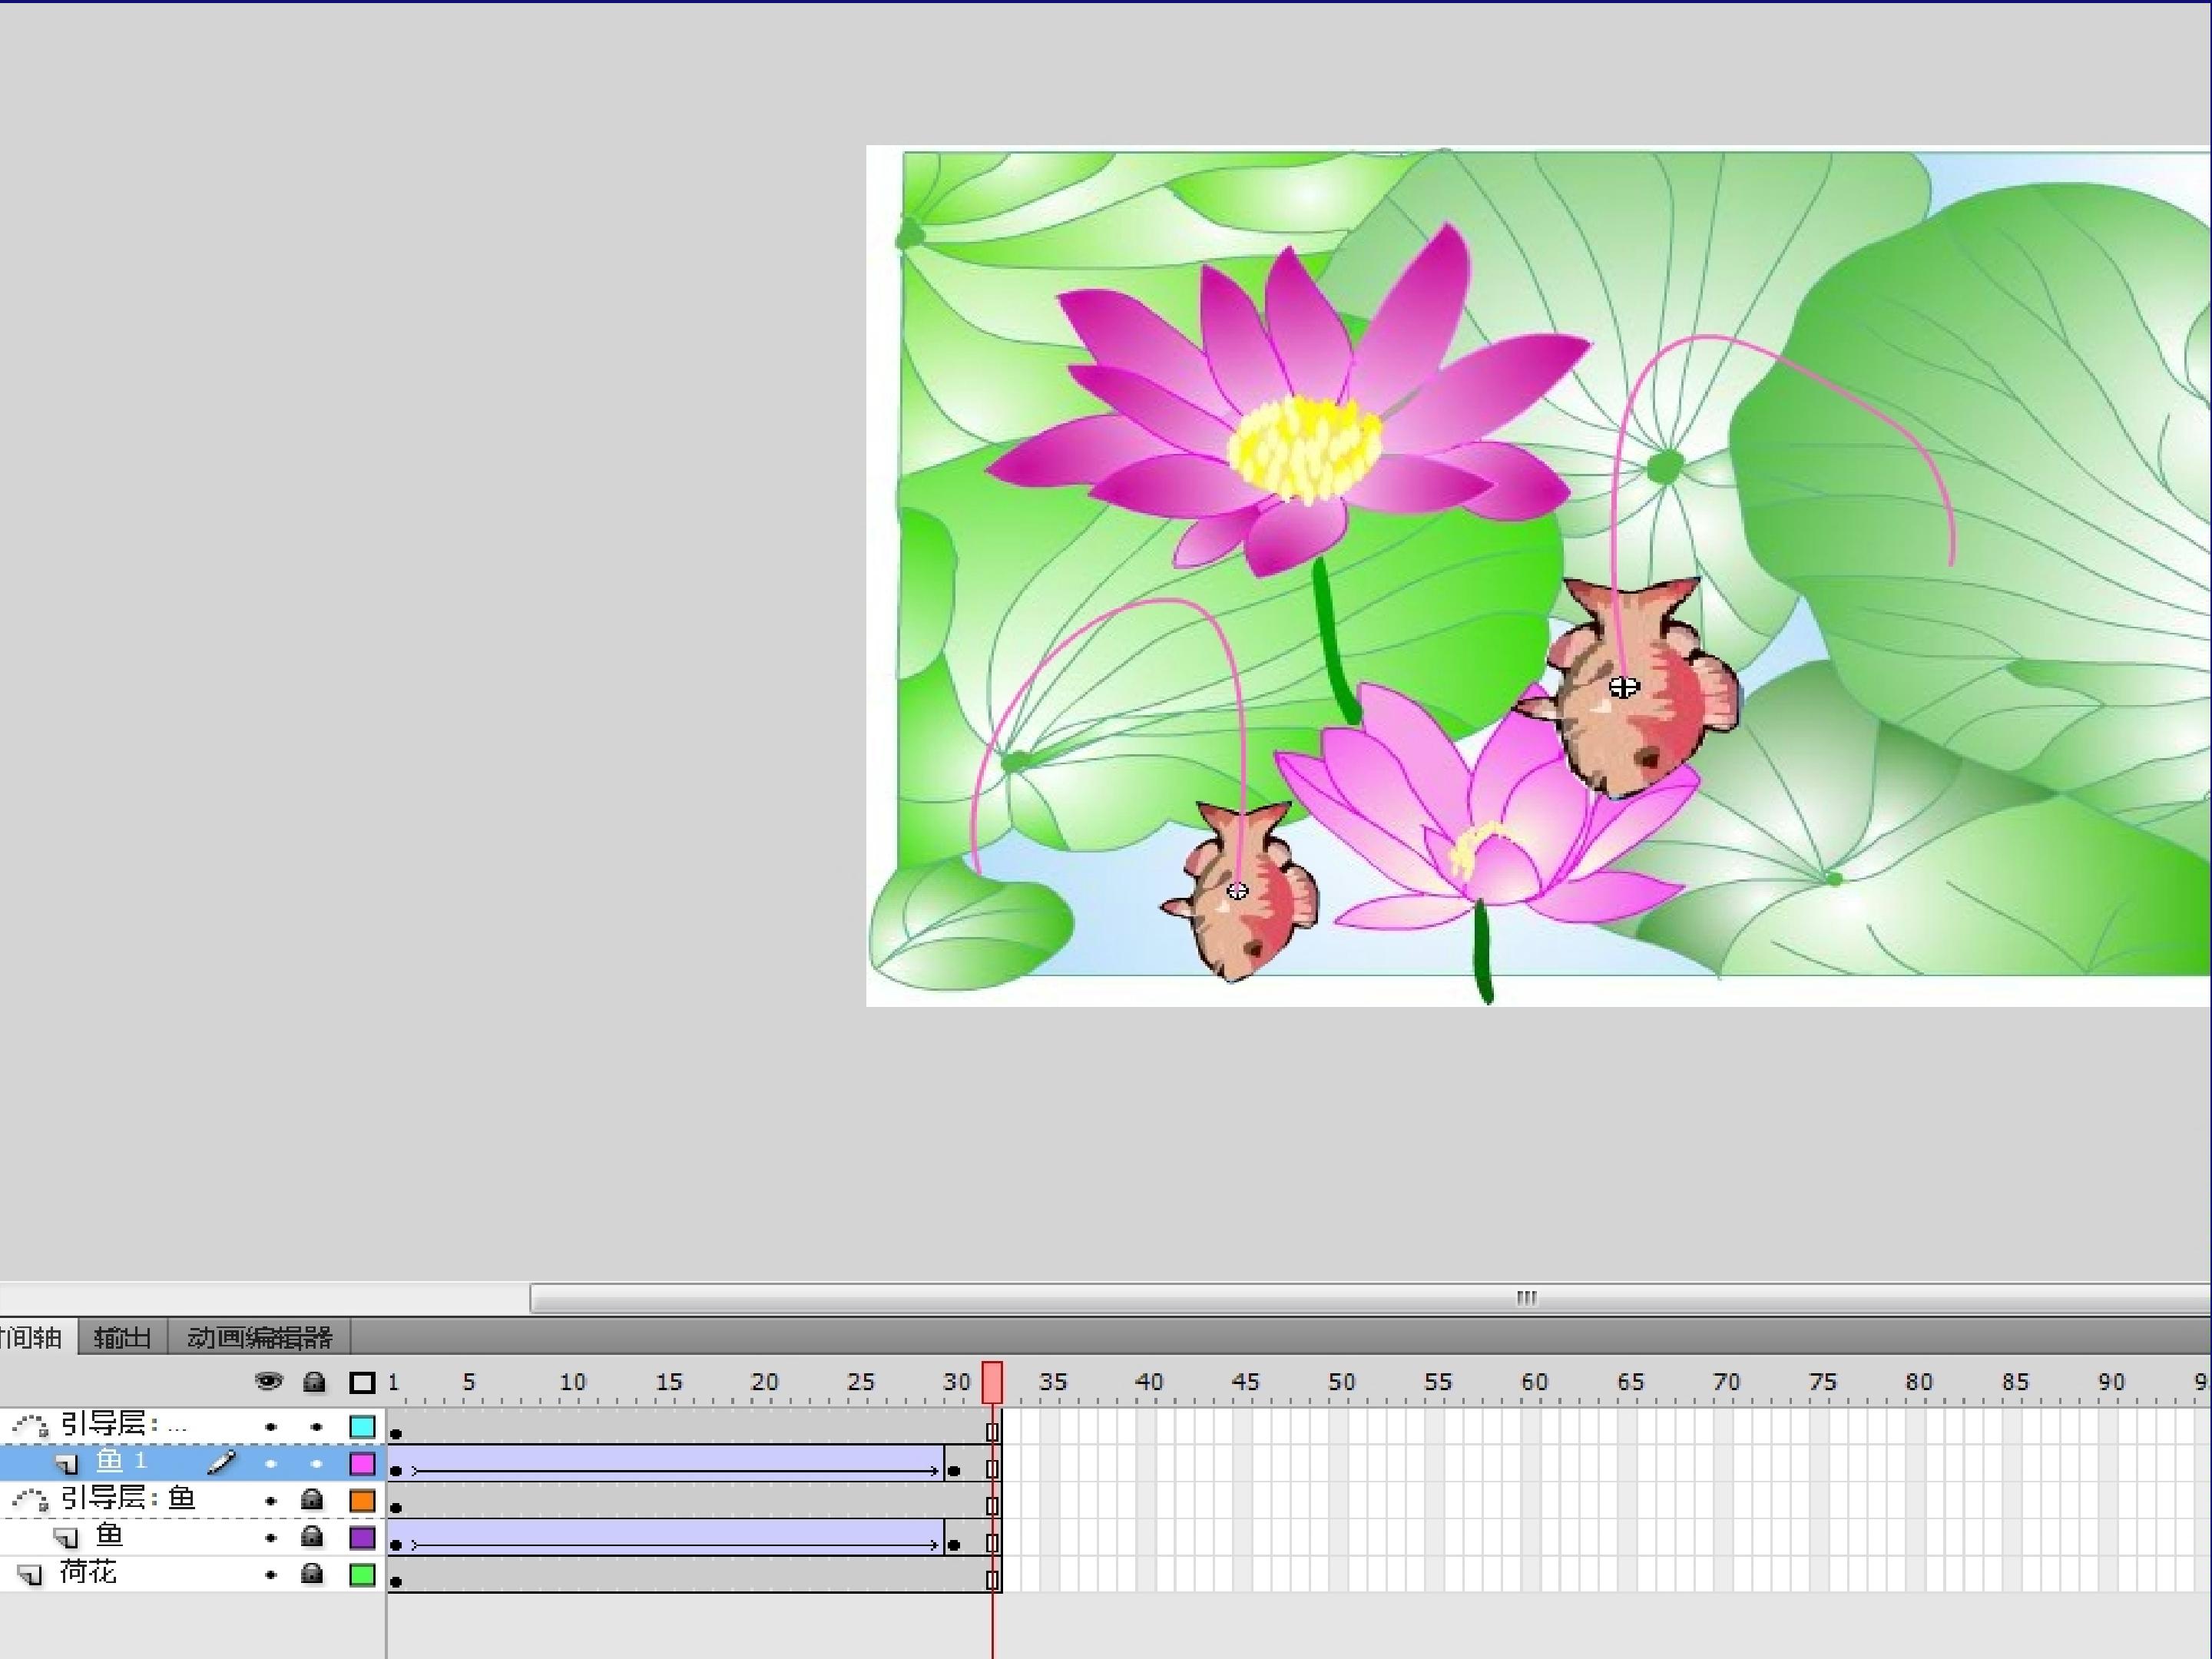This screenshot has width=2212, height=1659.
Task: Click the page icon of layer 鱼
Action: point(66,1538)
